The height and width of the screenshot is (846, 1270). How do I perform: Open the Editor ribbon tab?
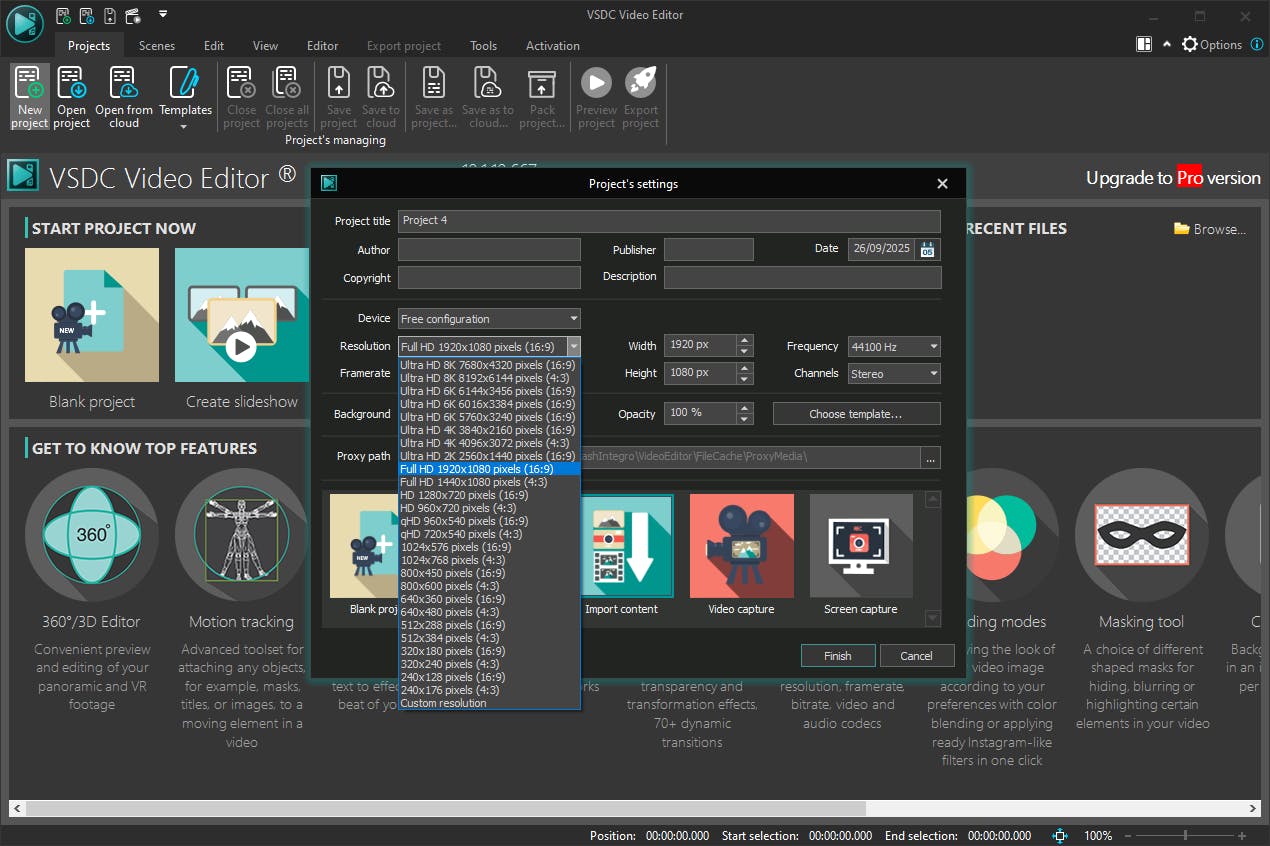coord(322,46)
